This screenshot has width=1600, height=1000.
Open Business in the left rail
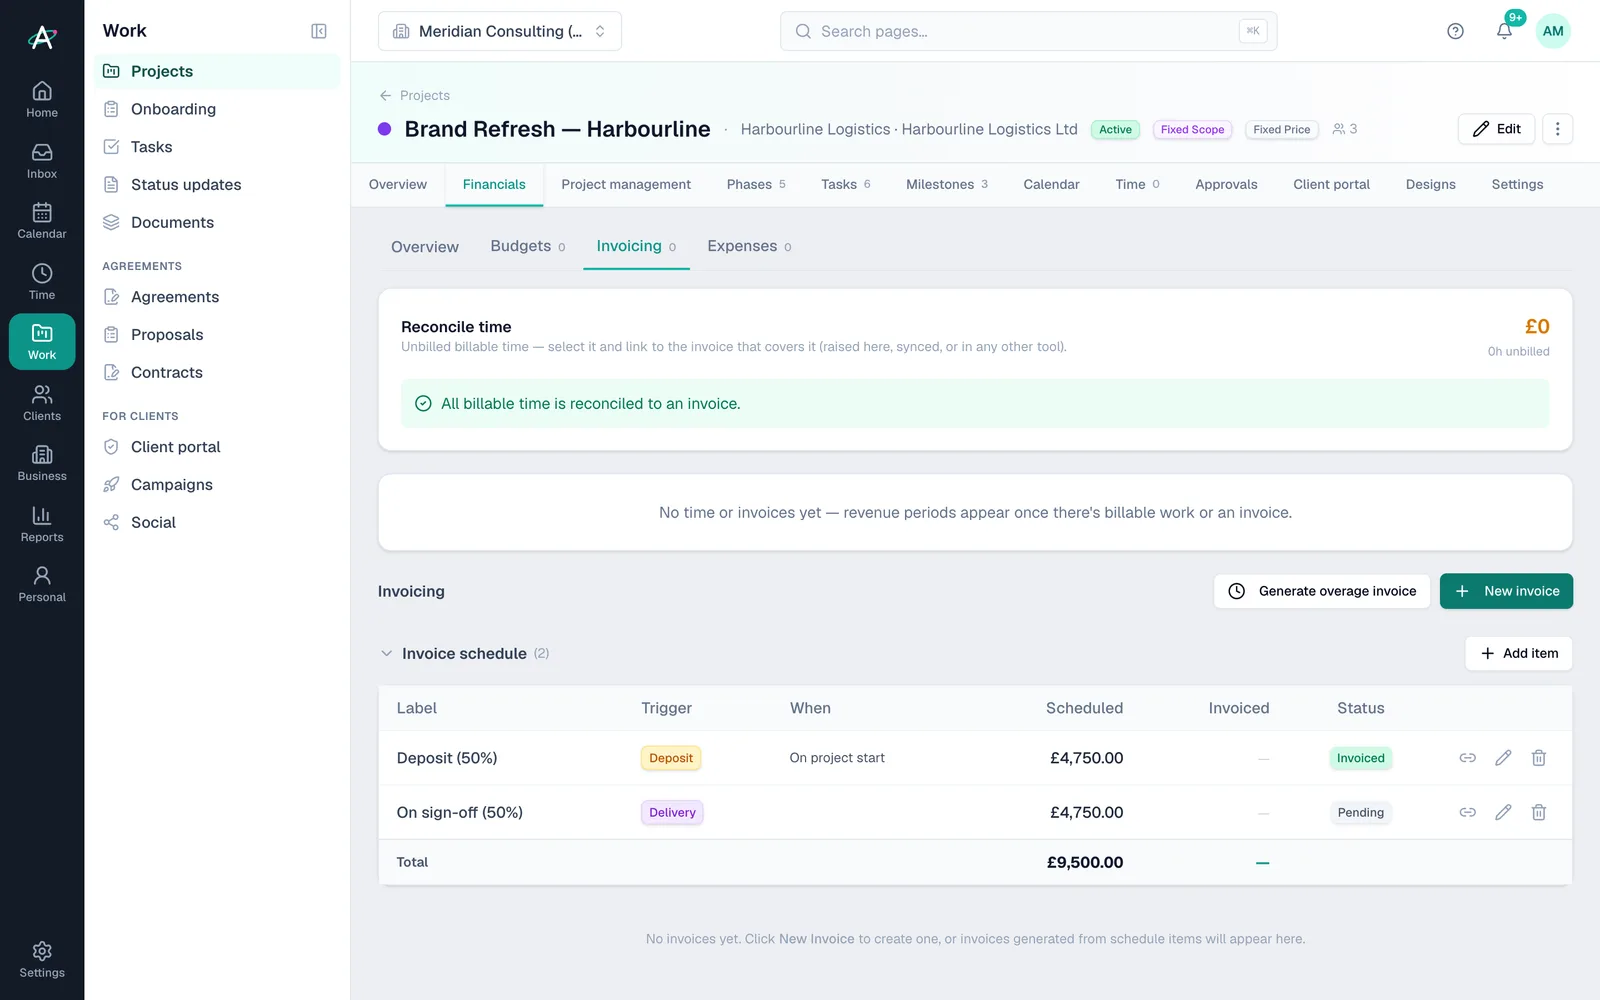[42, 463]
